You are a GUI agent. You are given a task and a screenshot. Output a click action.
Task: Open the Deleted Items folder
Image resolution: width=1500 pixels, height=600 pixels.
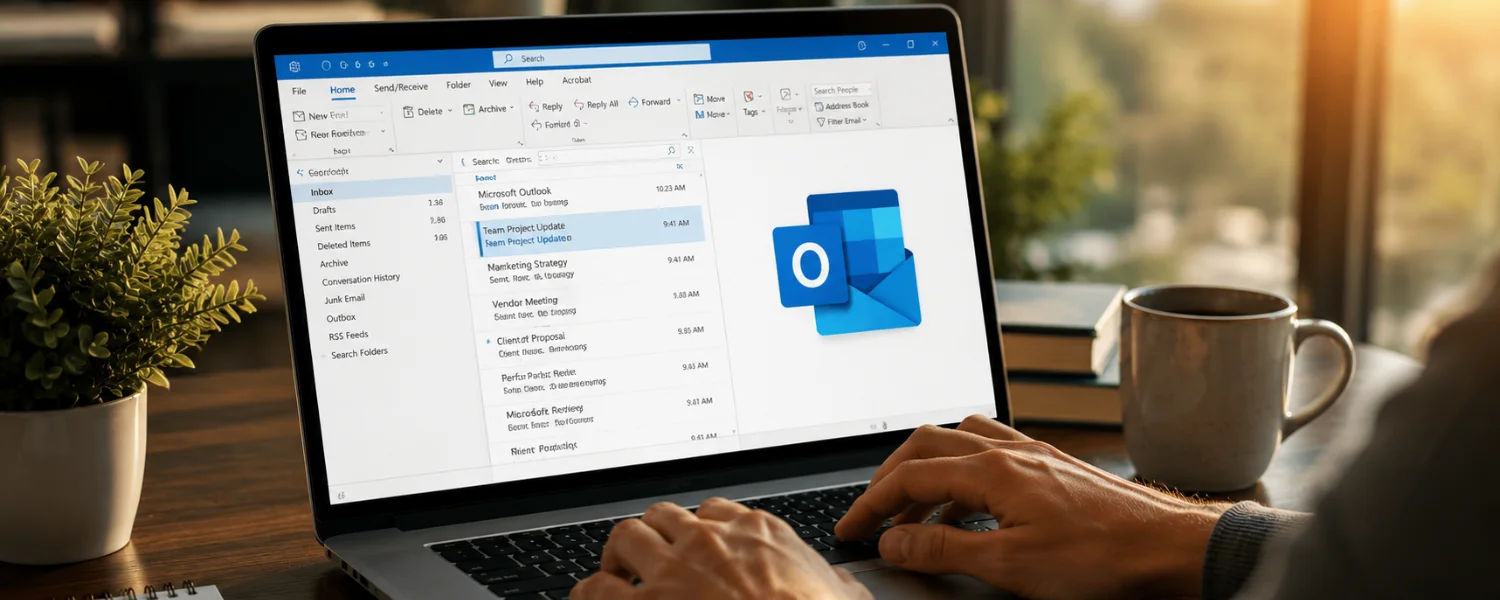tap(343, 245)
